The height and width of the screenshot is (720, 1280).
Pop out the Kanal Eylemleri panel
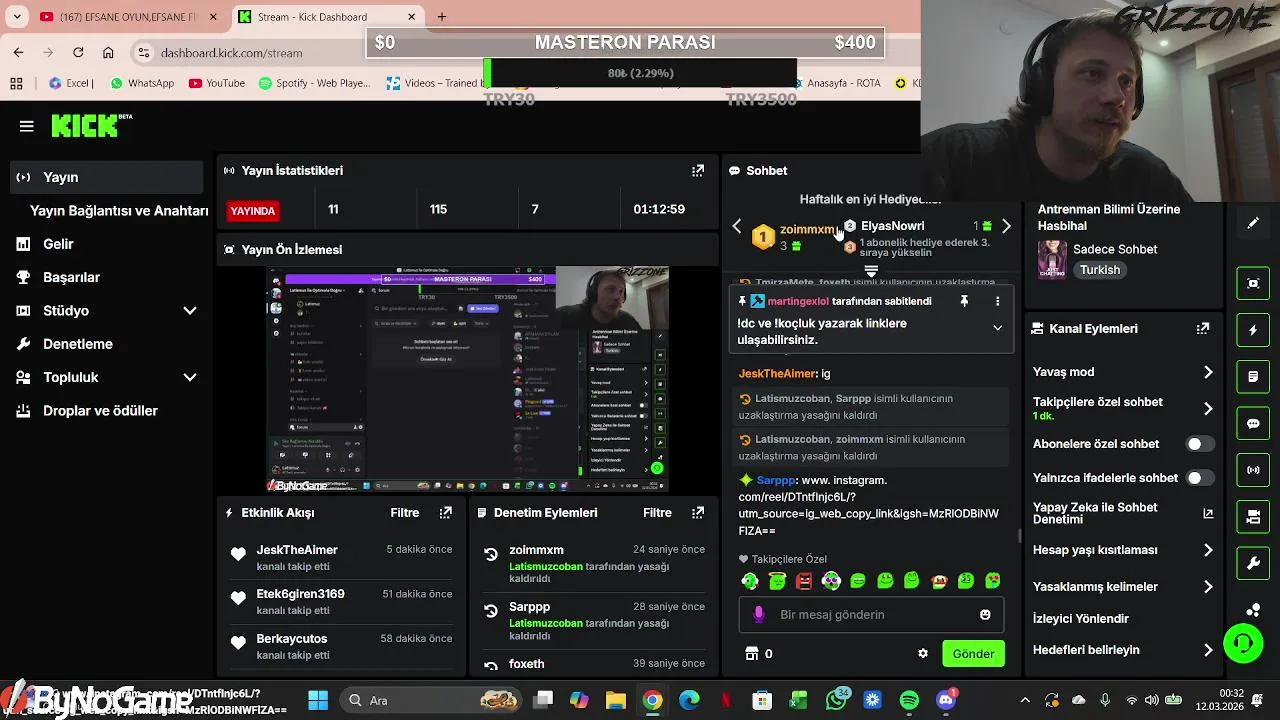[x=1203, y=328]
